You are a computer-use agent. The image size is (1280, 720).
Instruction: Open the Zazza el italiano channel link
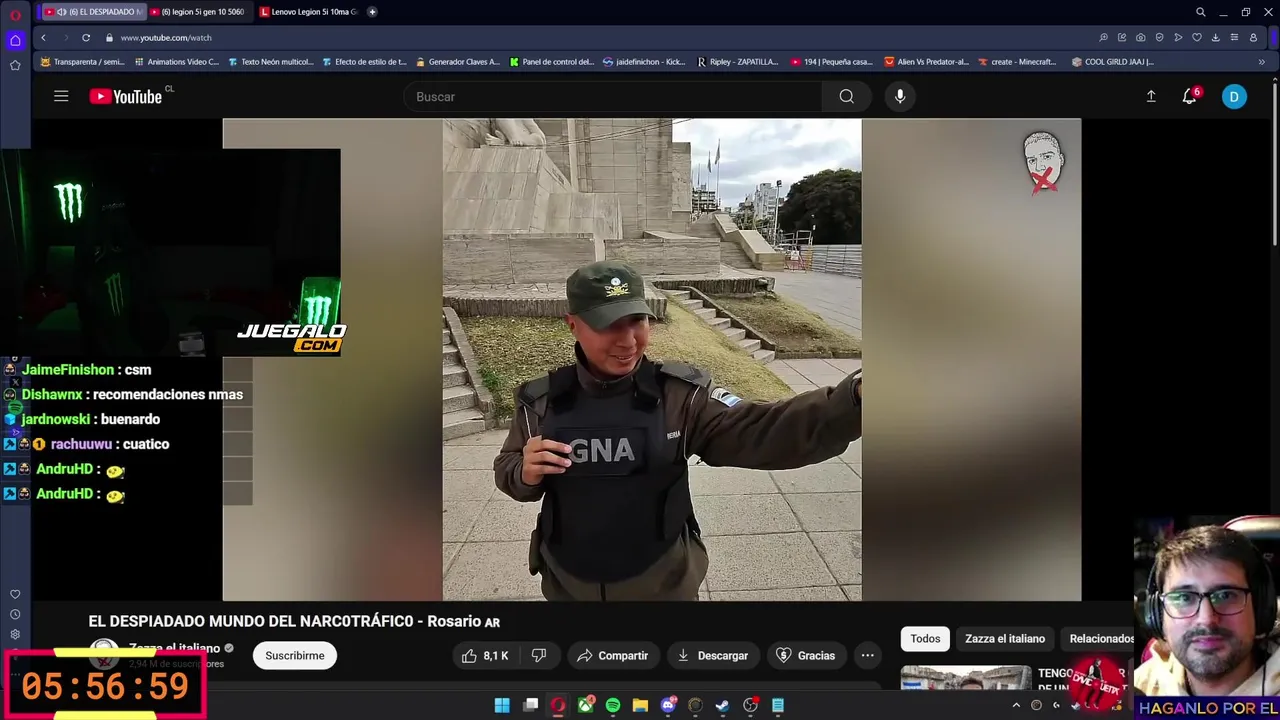pyautogui.click(x=174, y=648)
